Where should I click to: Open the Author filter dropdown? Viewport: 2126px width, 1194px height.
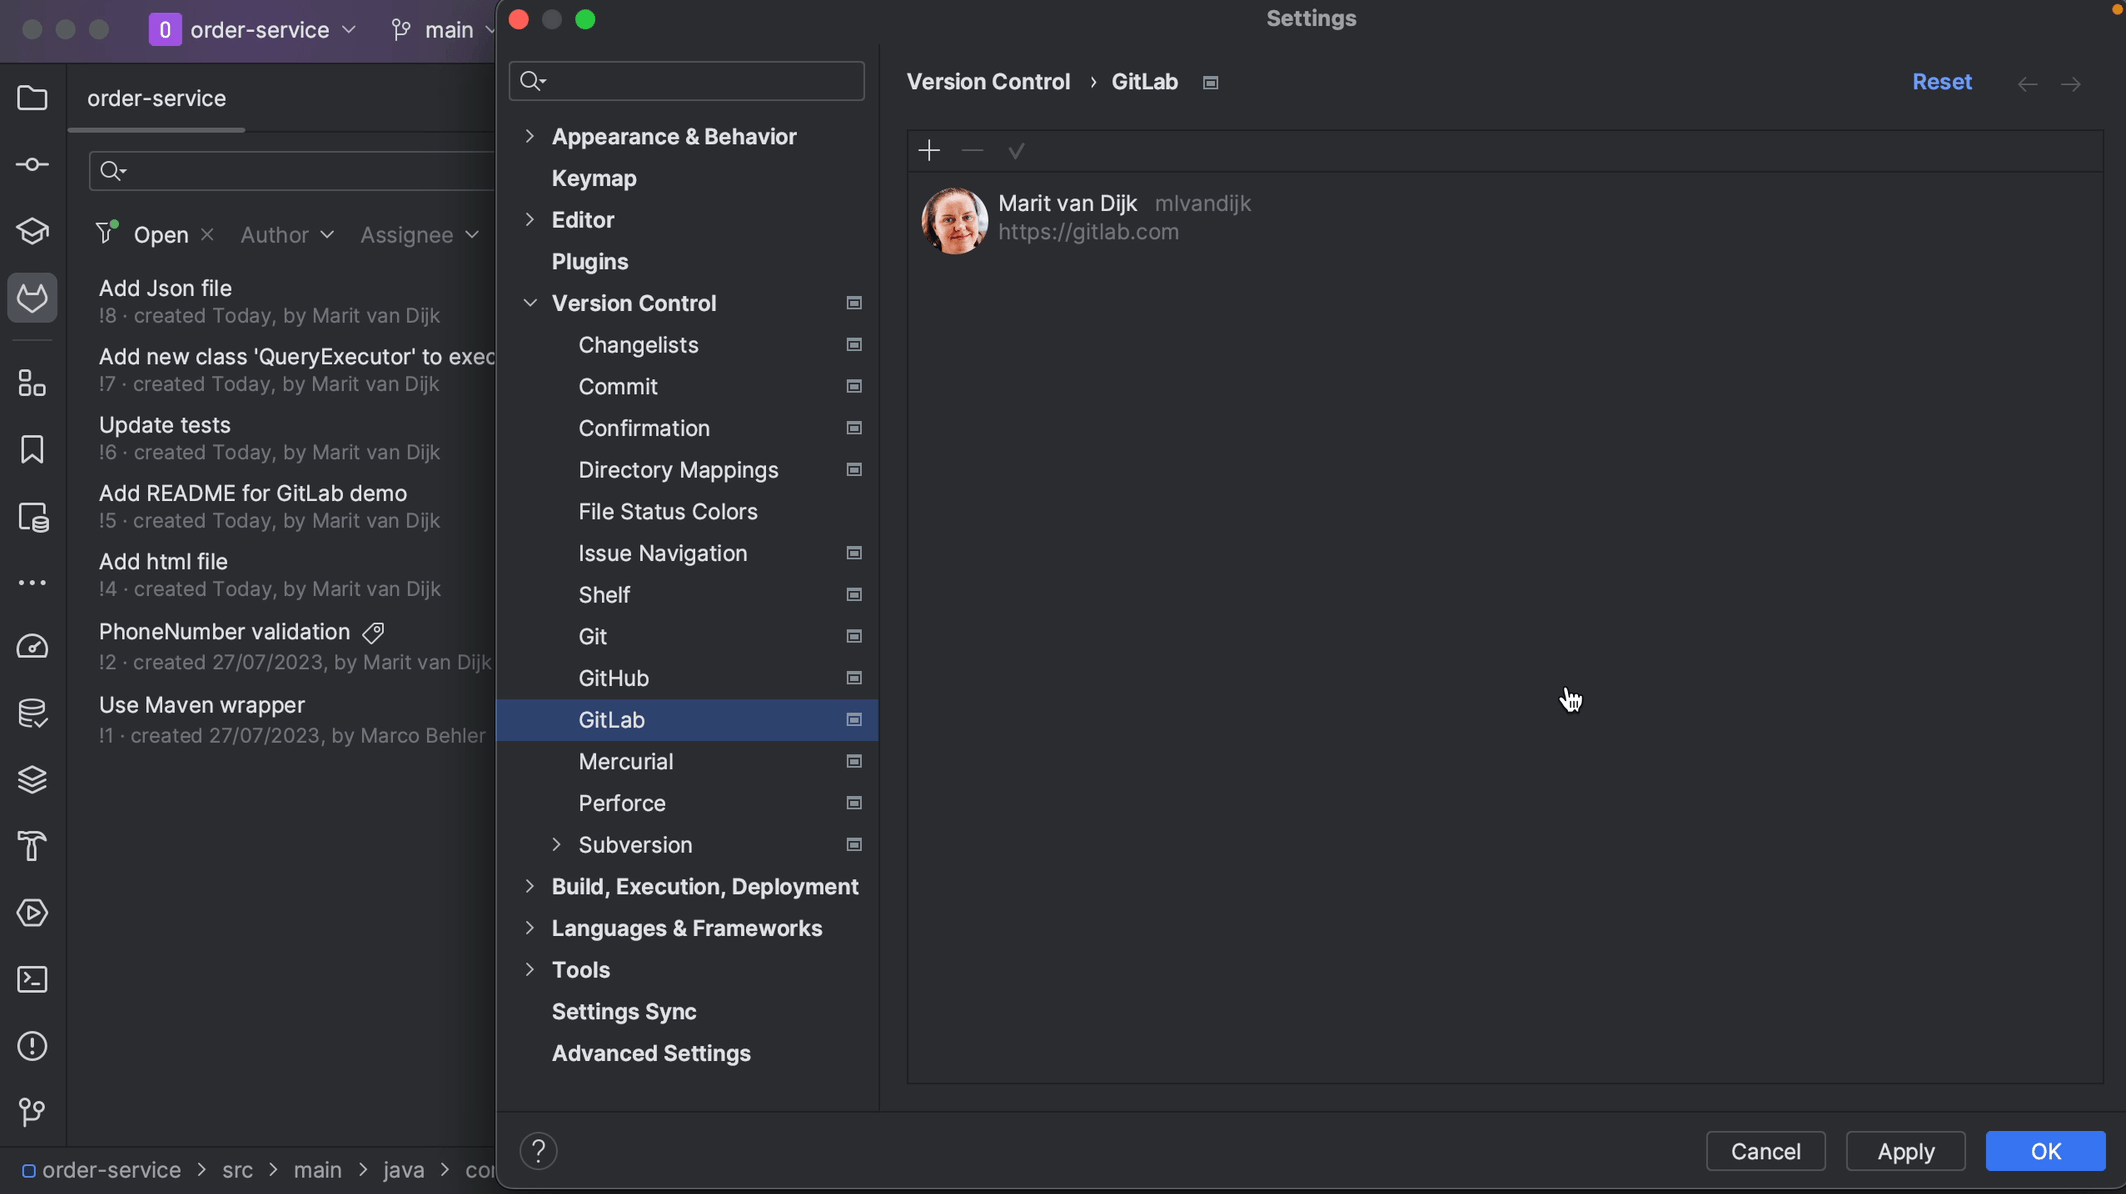(287, 235)
